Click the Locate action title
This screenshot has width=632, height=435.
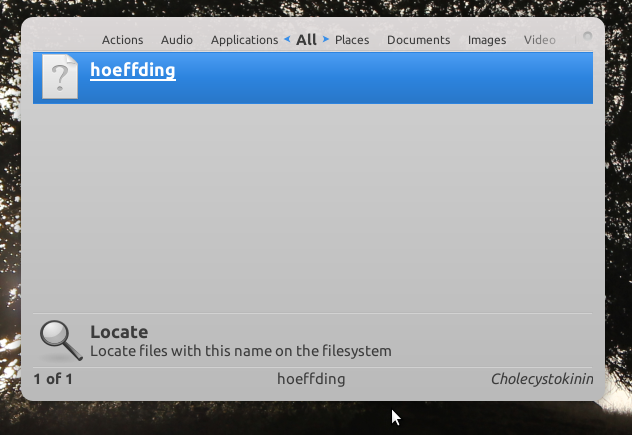click(x=119, y=332)
